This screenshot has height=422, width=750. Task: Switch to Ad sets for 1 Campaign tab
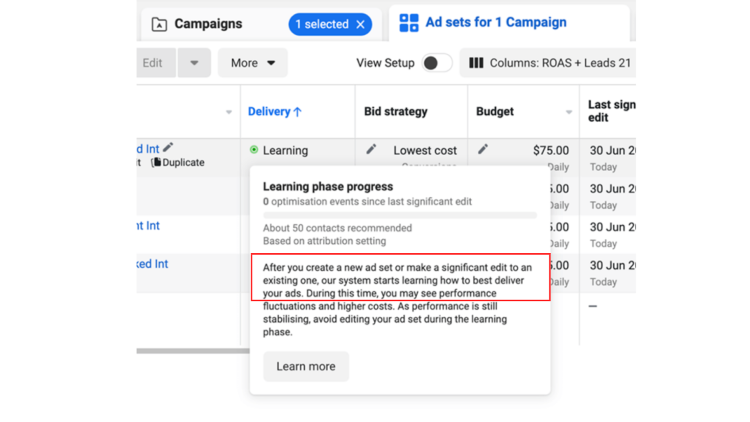click(495, 23)
